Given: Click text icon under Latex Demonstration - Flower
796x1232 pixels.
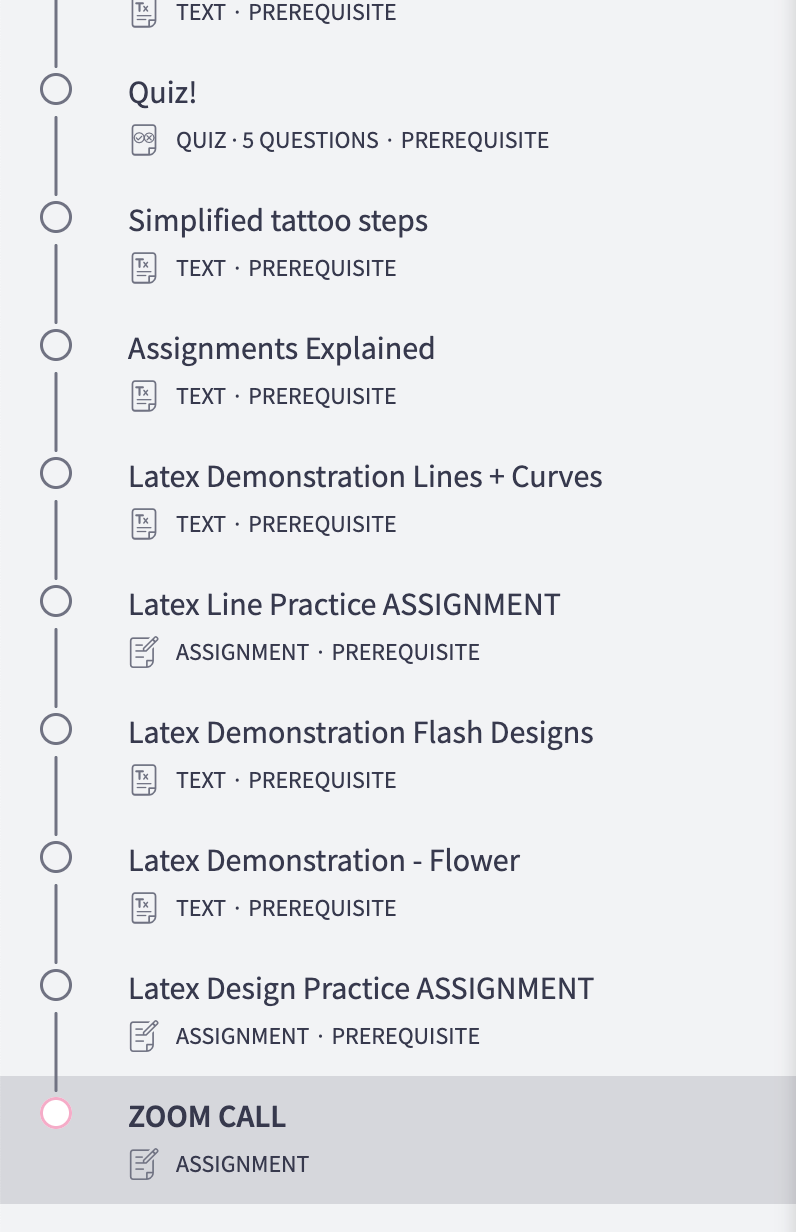Looking at the screenshot, I should [144, 908].
